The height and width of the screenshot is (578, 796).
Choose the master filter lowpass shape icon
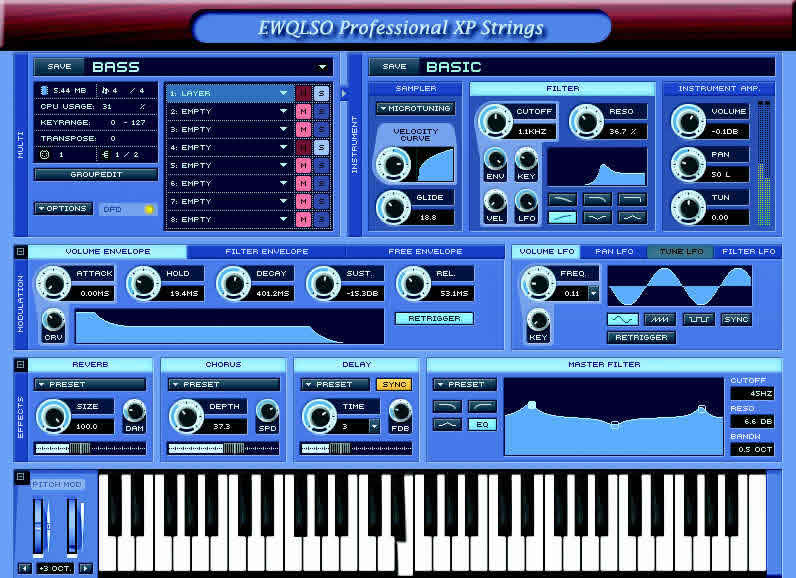click(x=447, y=406)
